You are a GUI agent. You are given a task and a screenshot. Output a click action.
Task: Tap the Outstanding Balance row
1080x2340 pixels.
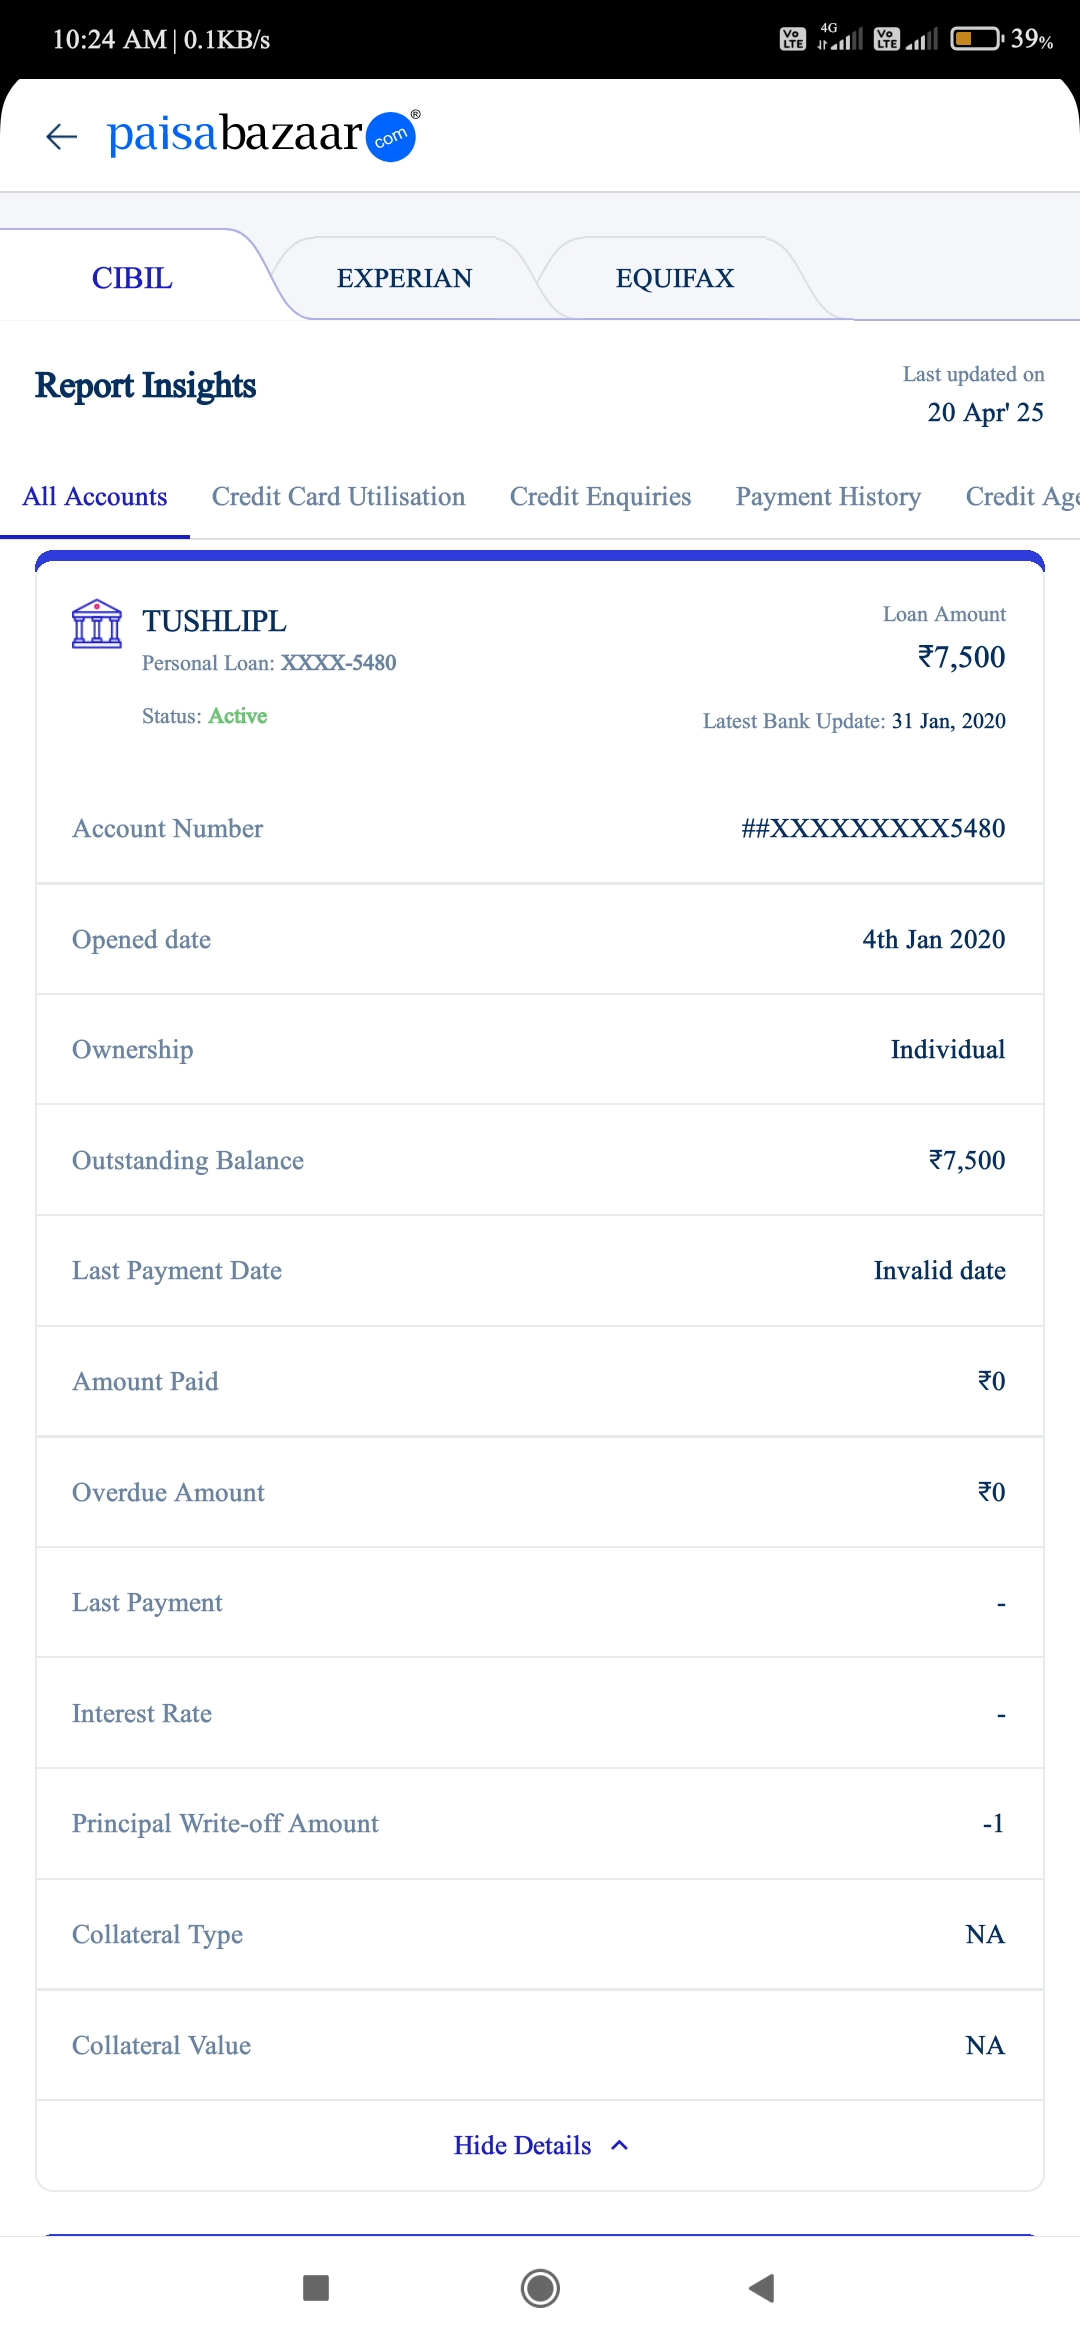[540, 1160]
